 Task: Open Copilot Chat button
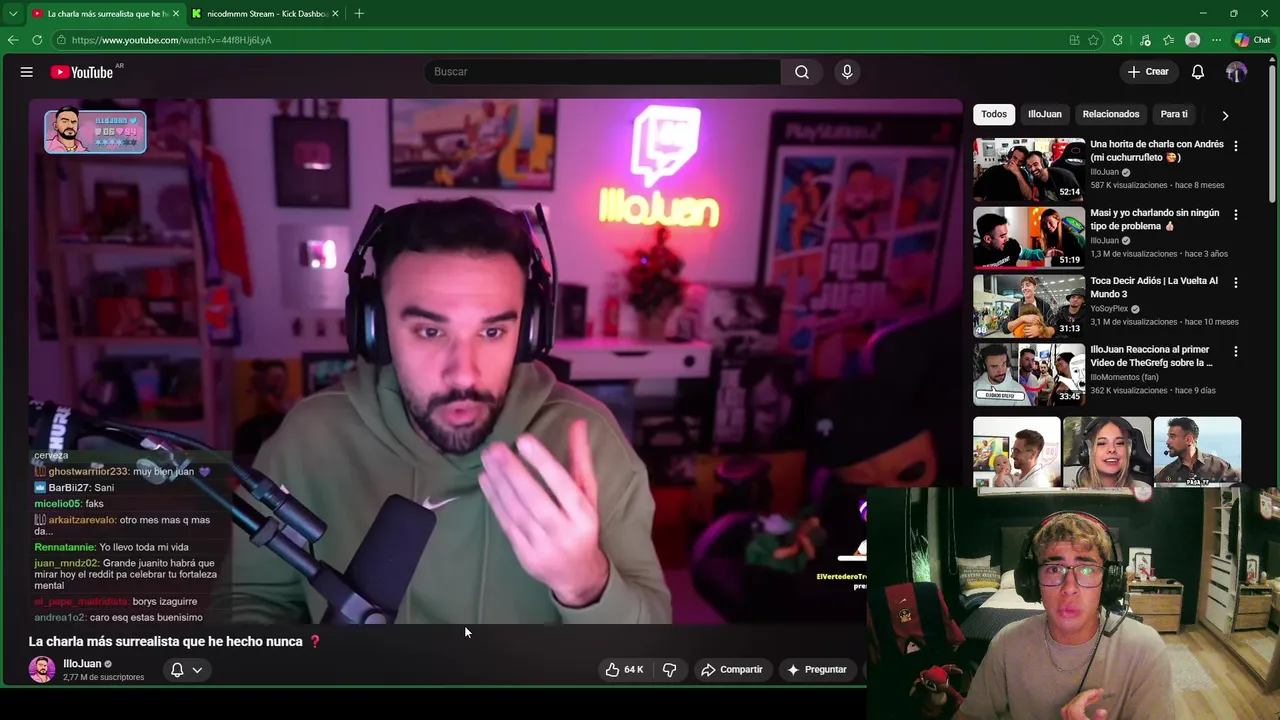(1252, 40)
